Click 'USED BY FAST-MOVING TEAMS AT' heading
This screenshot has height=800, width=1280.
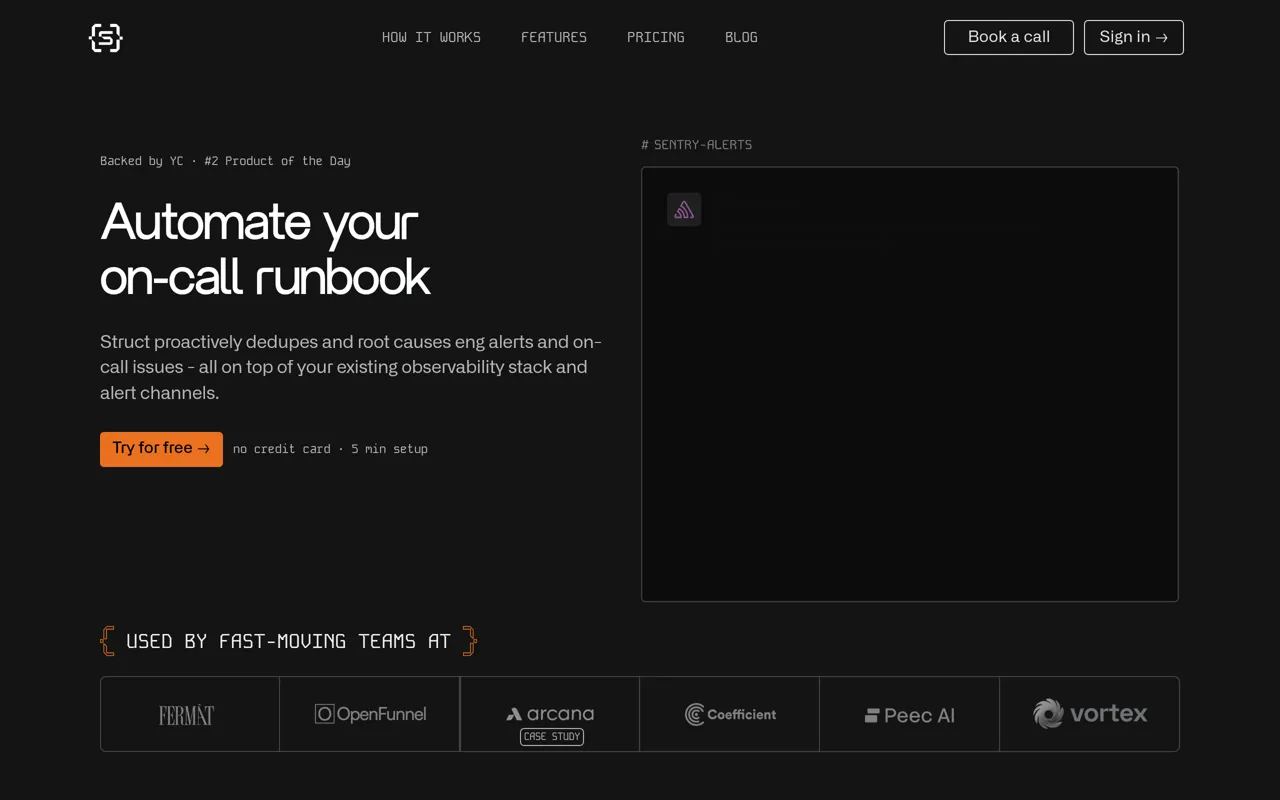point(288,641)
